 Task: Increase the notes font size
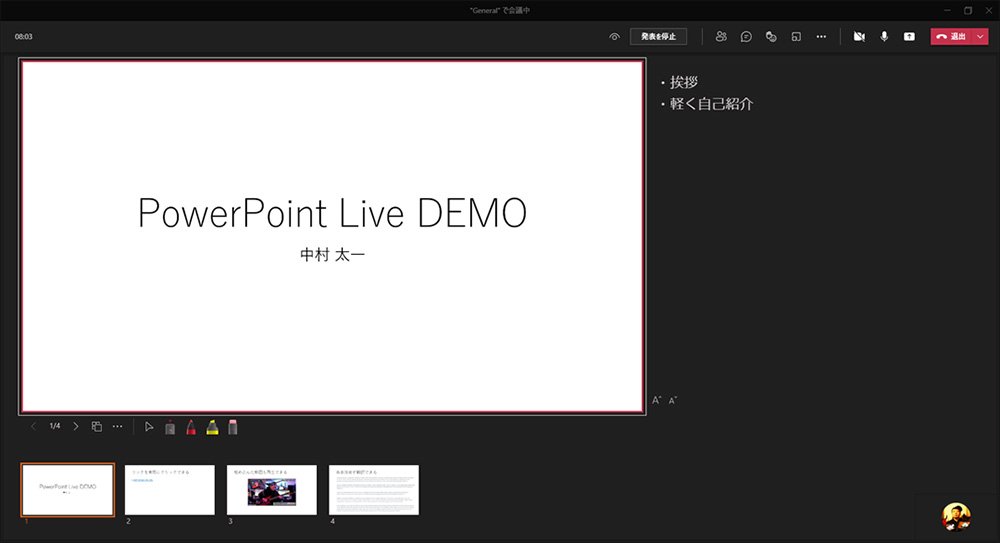click(656, 400)
